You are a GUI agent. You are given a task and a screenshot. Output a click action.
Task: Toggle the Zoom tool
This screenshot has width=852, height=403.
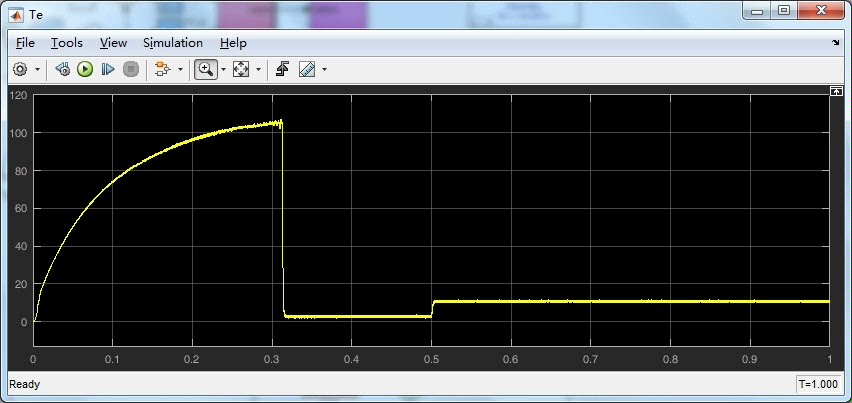pyautogui.click(x=206, y=70)
